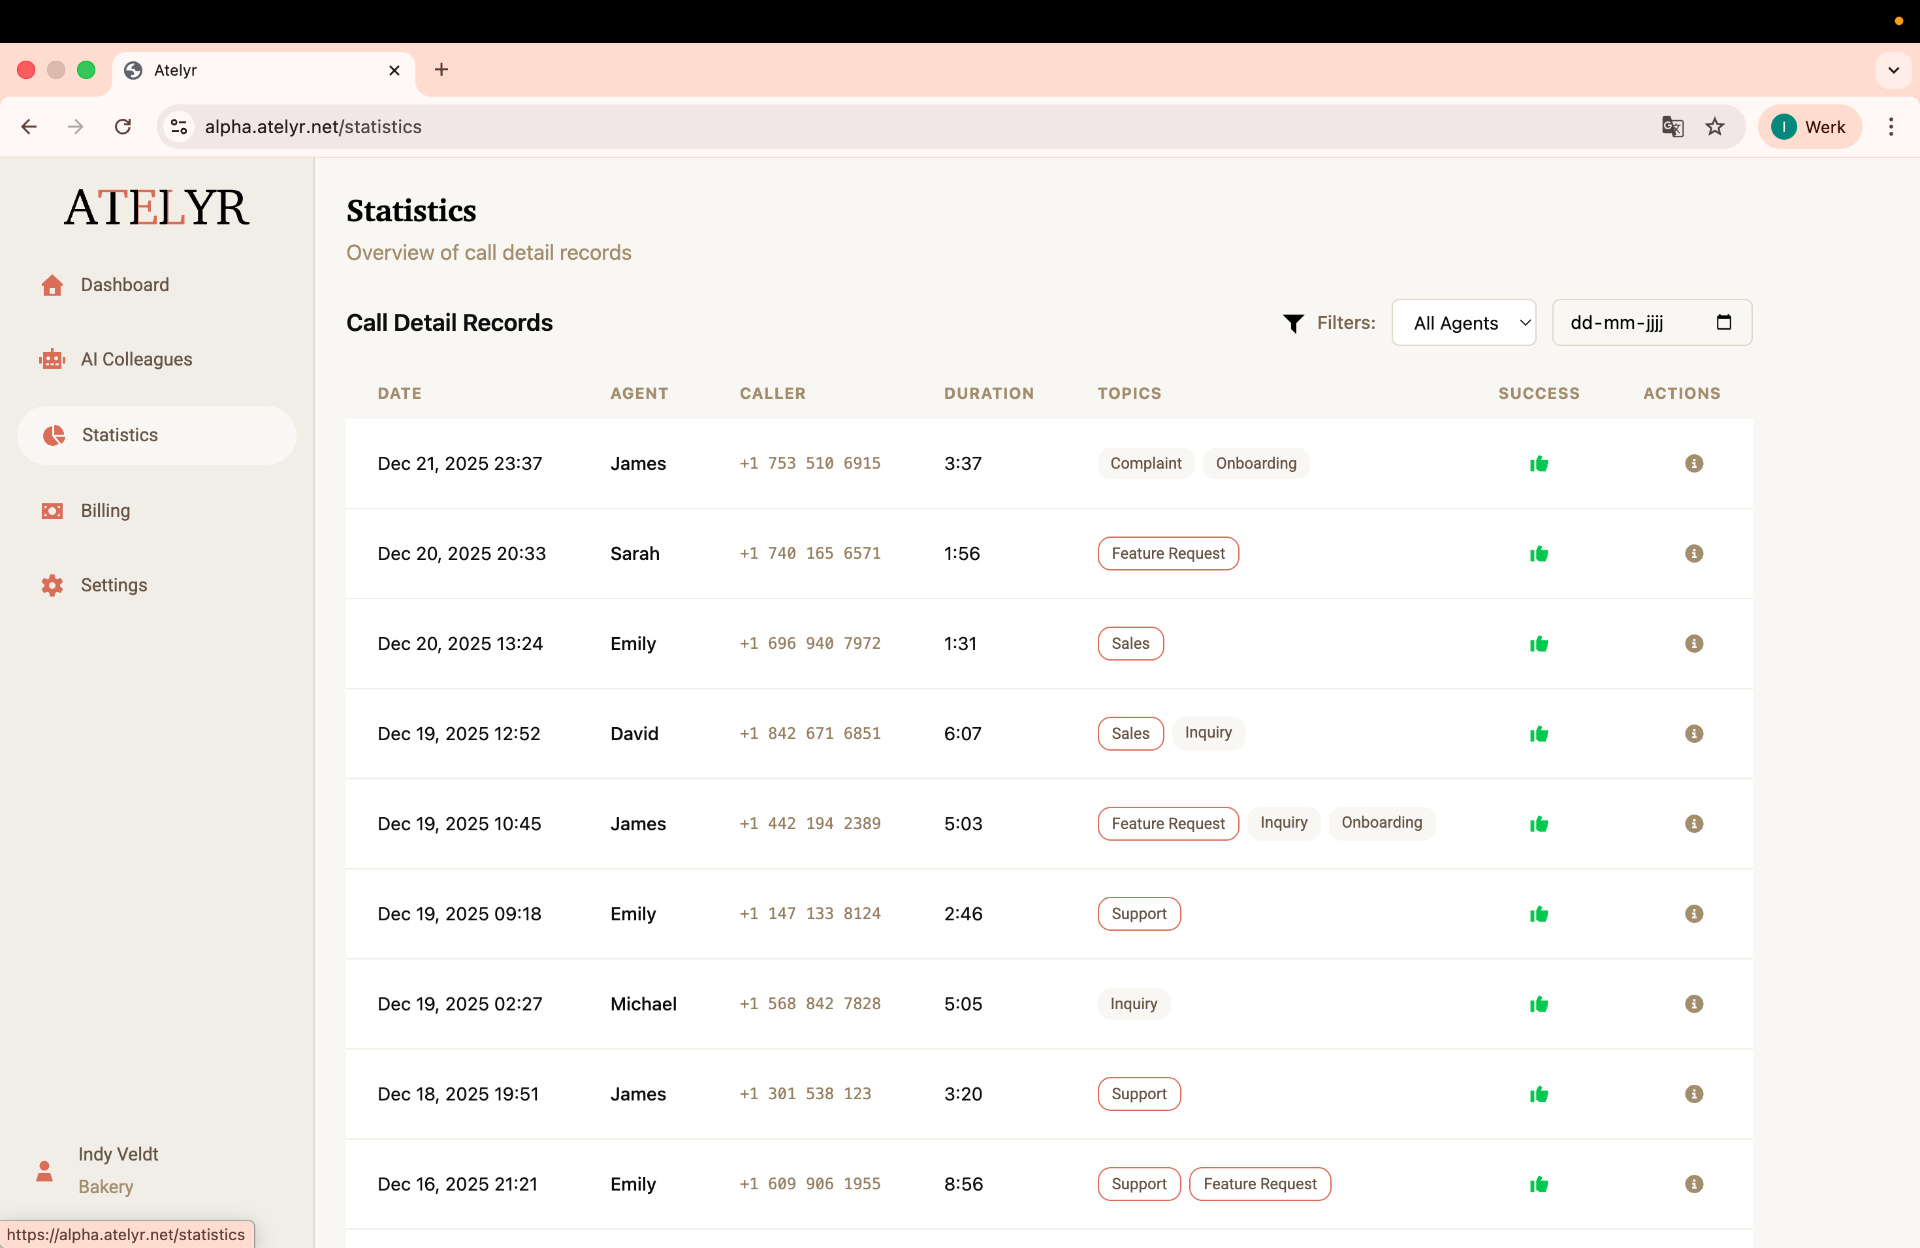Click Support tag in Dec 18 row
The width and height of the screenshot is (1920, 1248).
[x=1139, y=1094]
